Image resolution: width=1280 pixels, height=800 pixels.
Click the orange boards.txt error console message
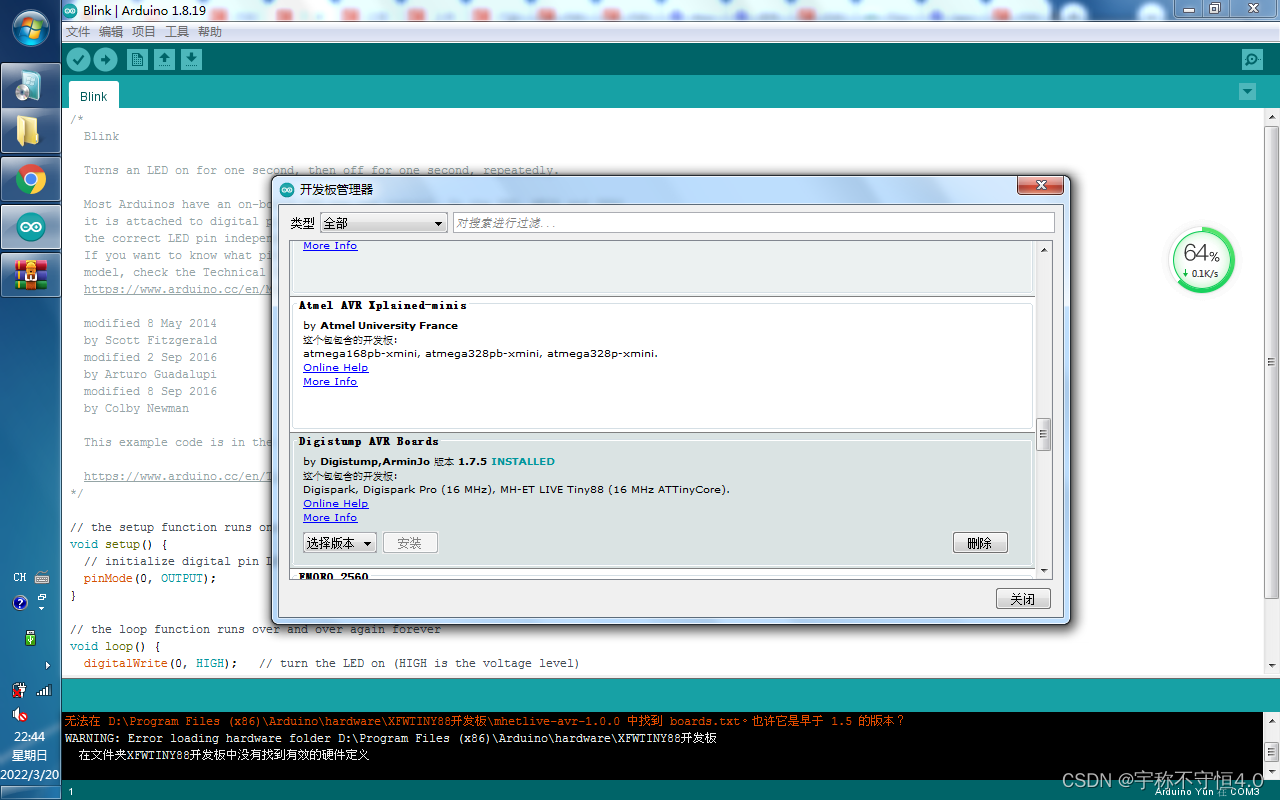[485, 721]
